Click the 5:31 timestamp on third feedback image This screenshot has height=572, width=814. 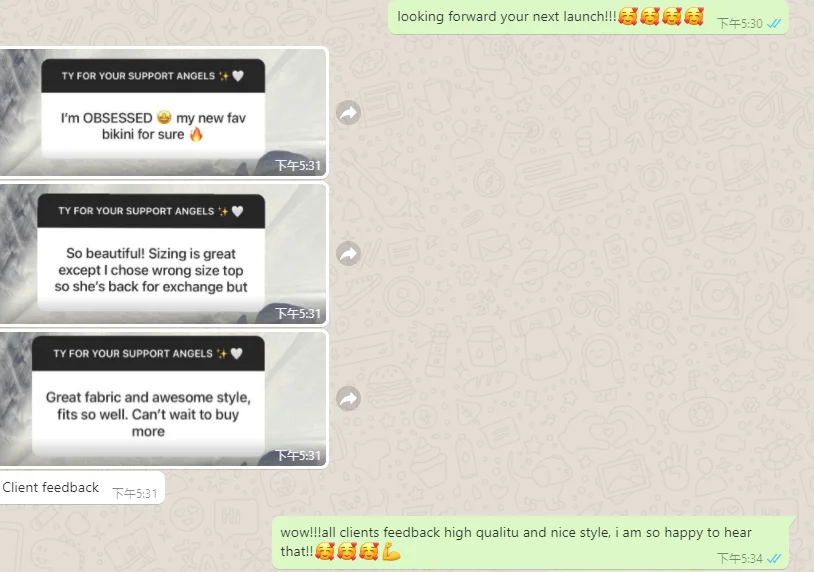point(297,455)
